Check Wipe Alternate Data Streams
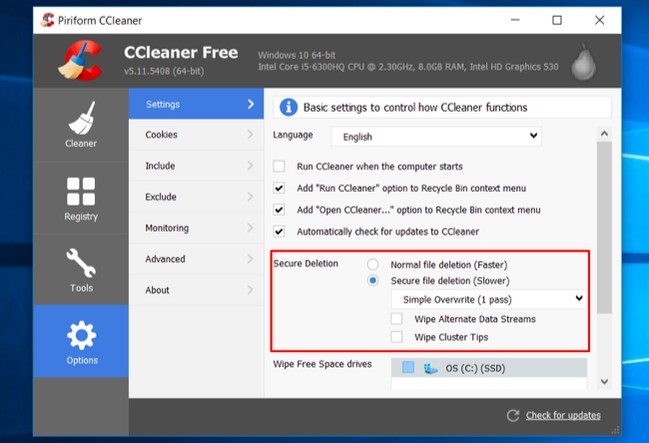Image resolution: width=649 pixels, height=443 pixels. 397,319
